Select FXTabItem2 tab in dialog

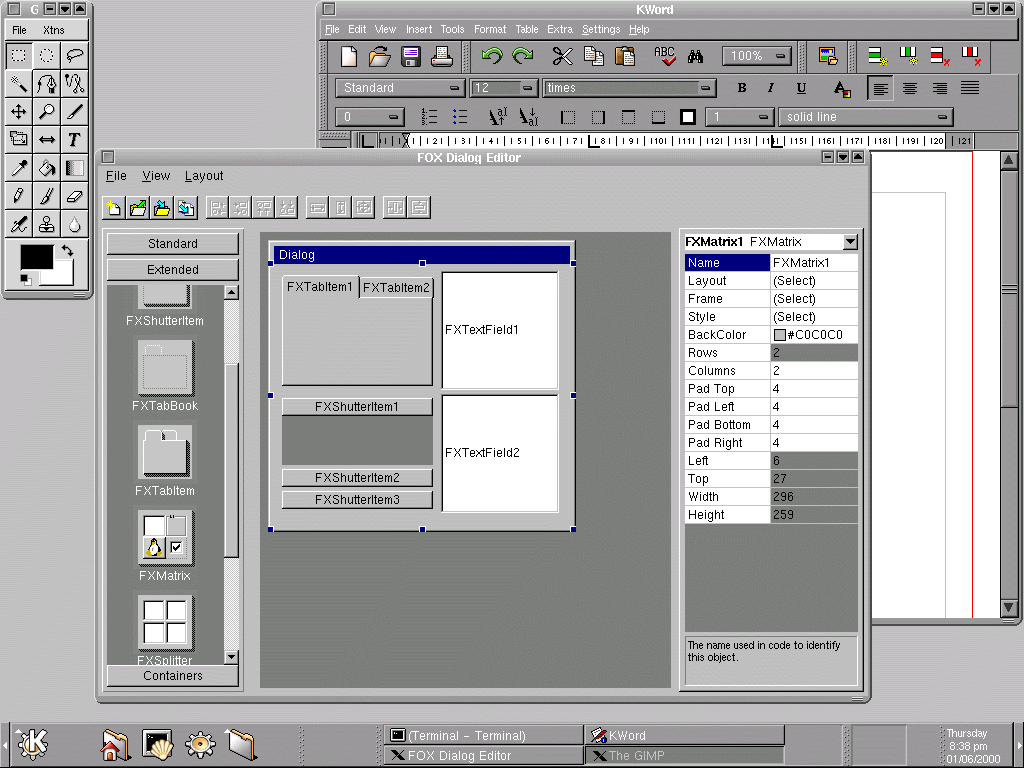click(396, 287)
